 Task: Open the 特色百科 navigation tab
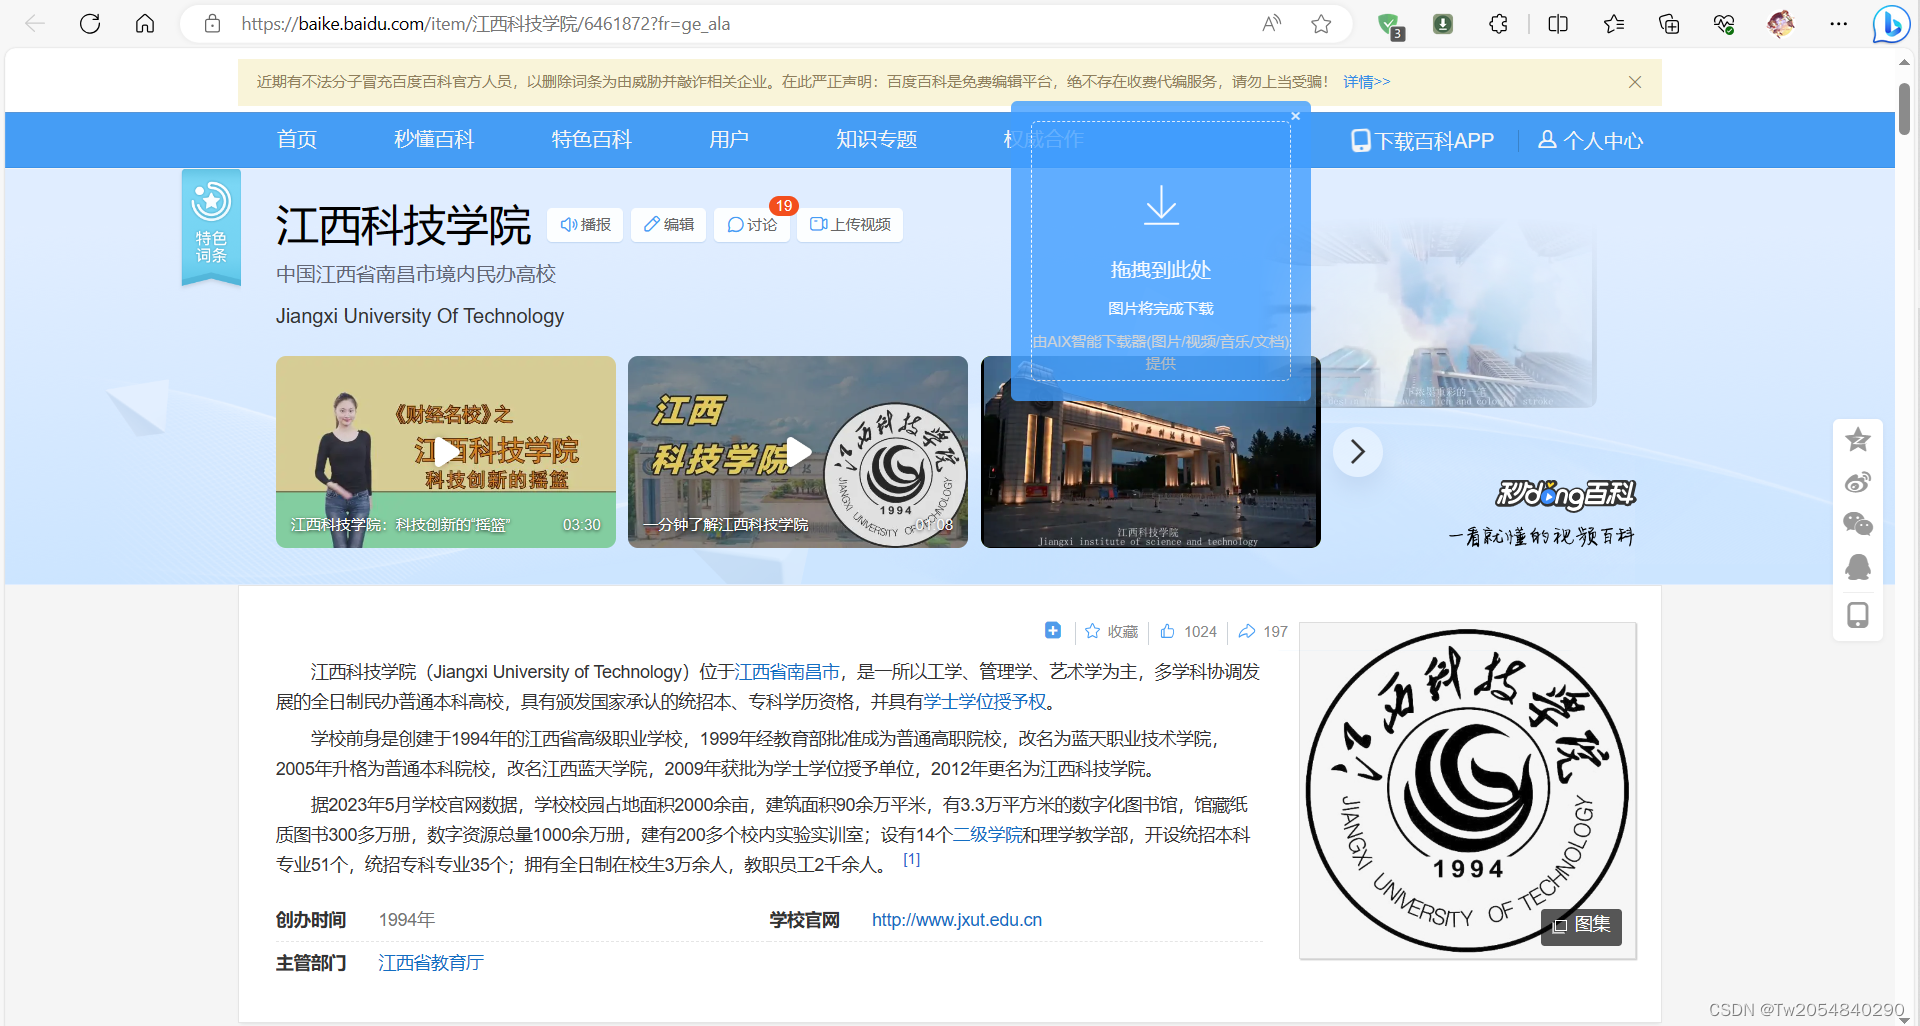click(592, 140)
